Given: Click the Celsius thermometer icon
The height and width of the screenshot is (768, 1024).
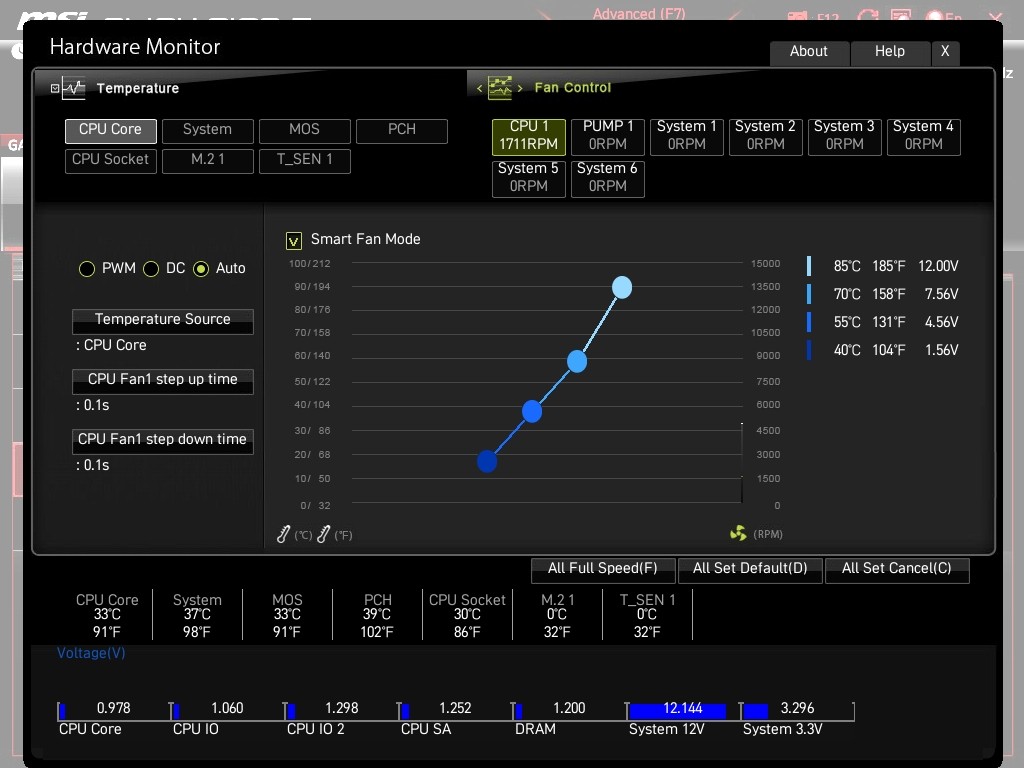Looking at the screenshot, I should [284, 535].
